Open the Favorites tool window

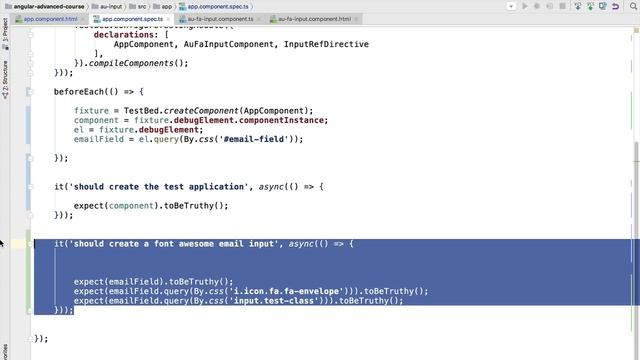(5, 352)
